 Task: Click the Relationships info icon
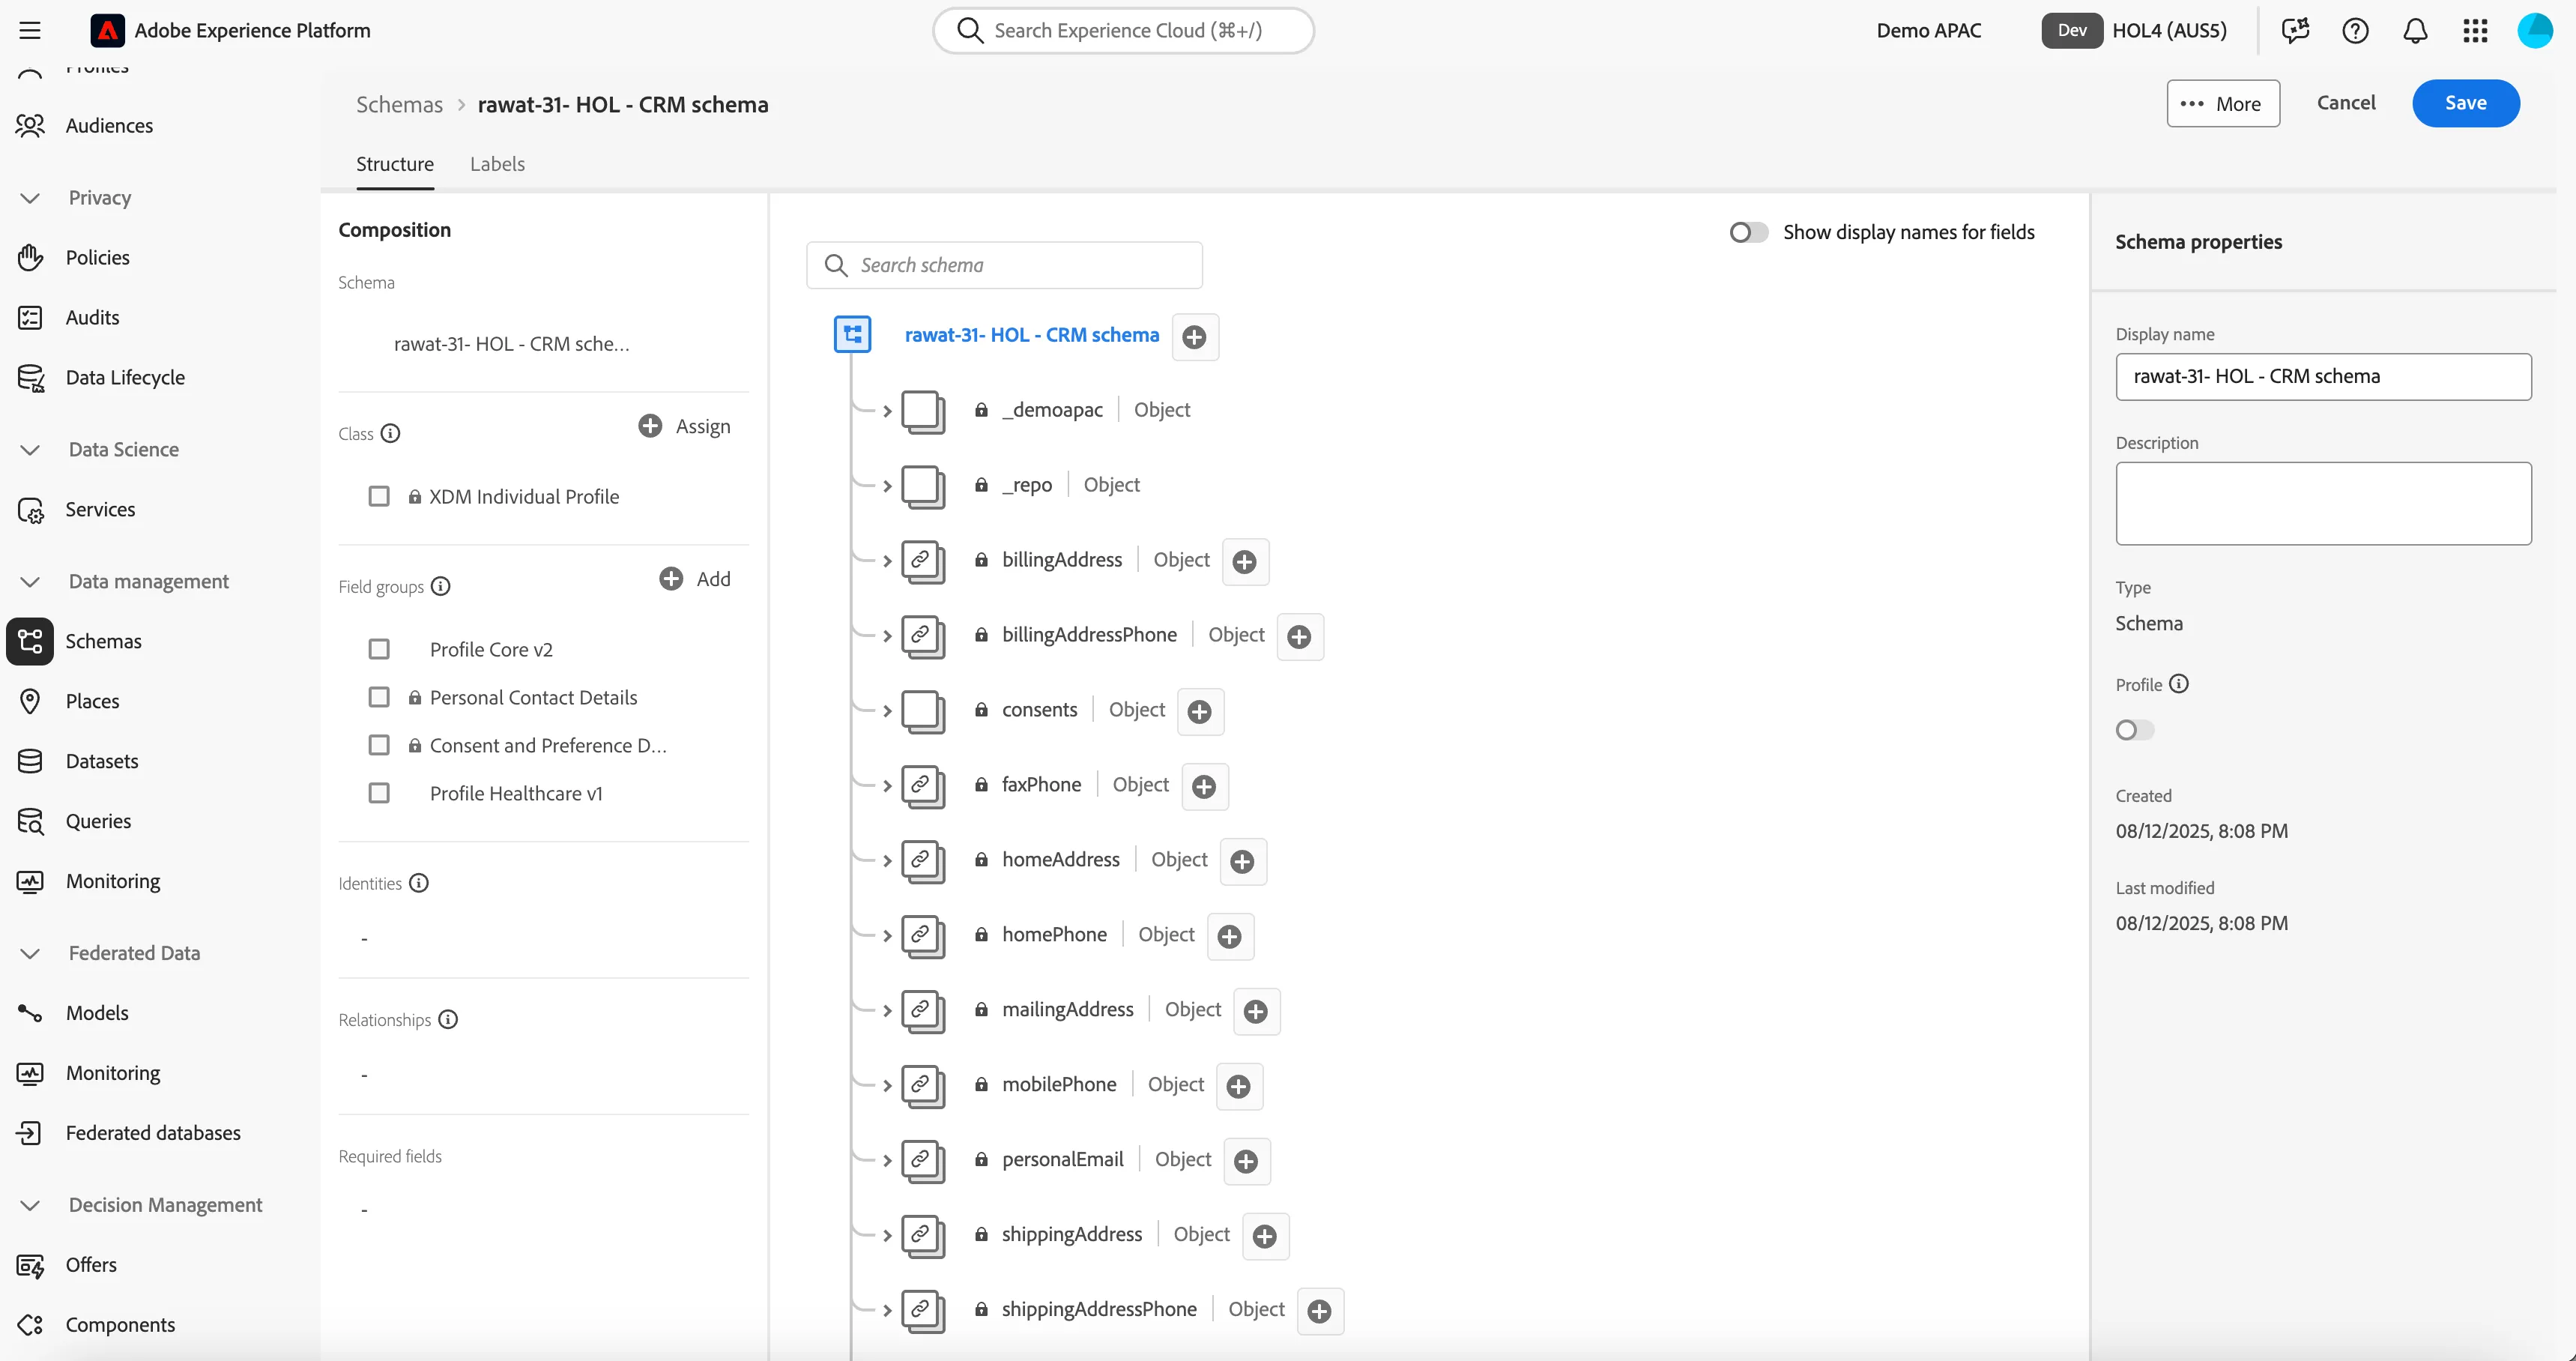[x=448, y=1019]
